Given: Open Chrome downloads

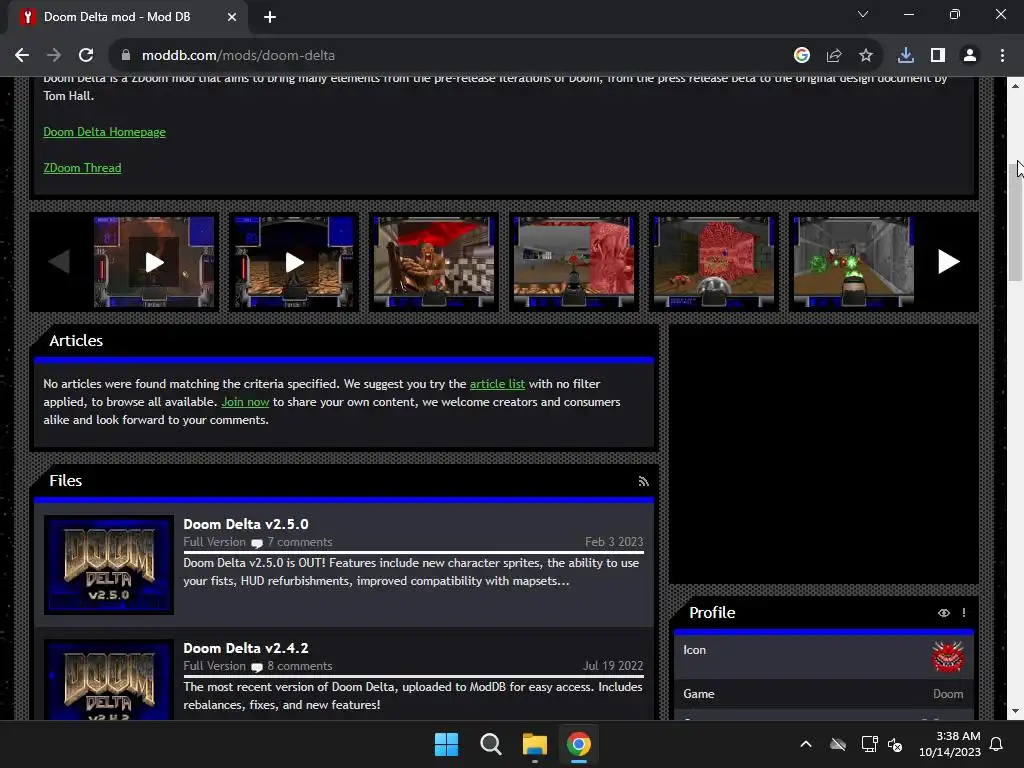Looking at the screenshot, I should click(x=906, y=56).
